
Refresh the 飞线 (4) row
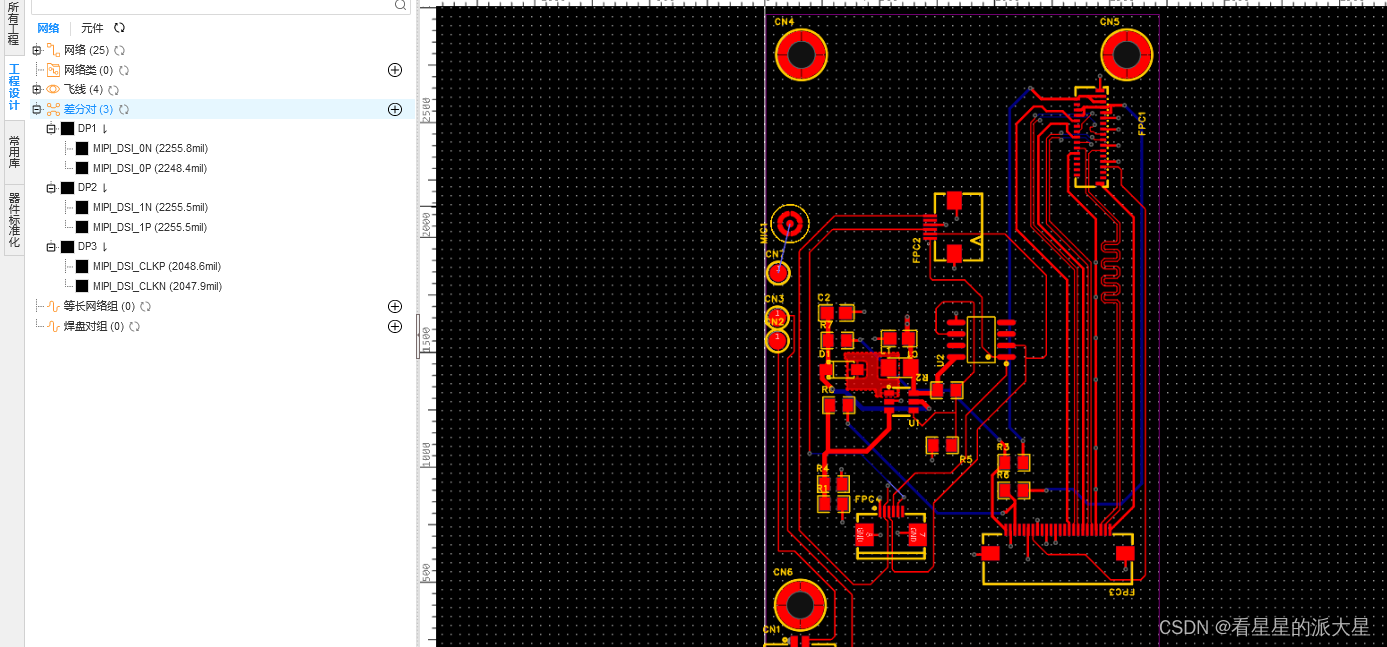(x=114, y=90)
